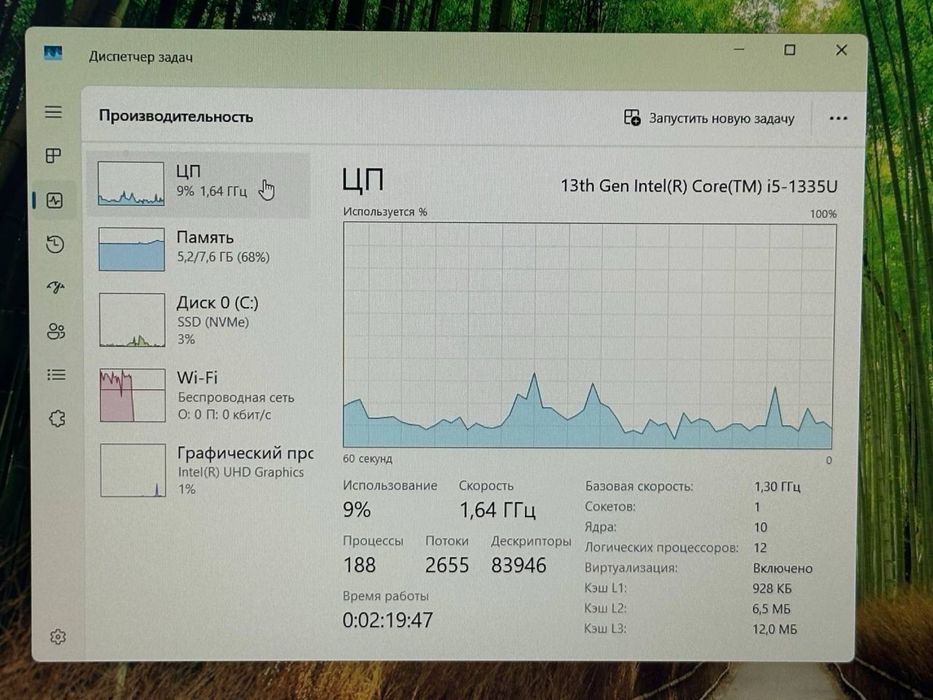
Task: Click the CPU mini graph thumbnail
Action: 131,184
